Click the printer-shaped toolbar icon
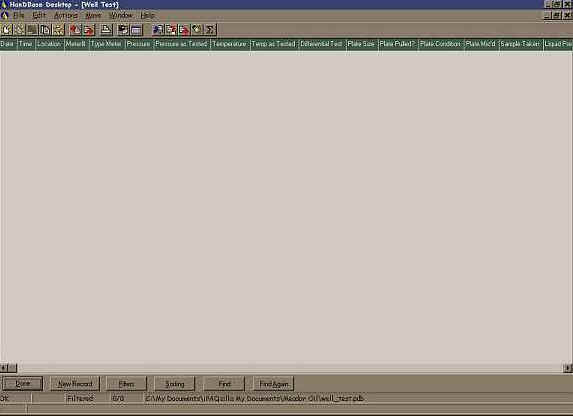 106,30
